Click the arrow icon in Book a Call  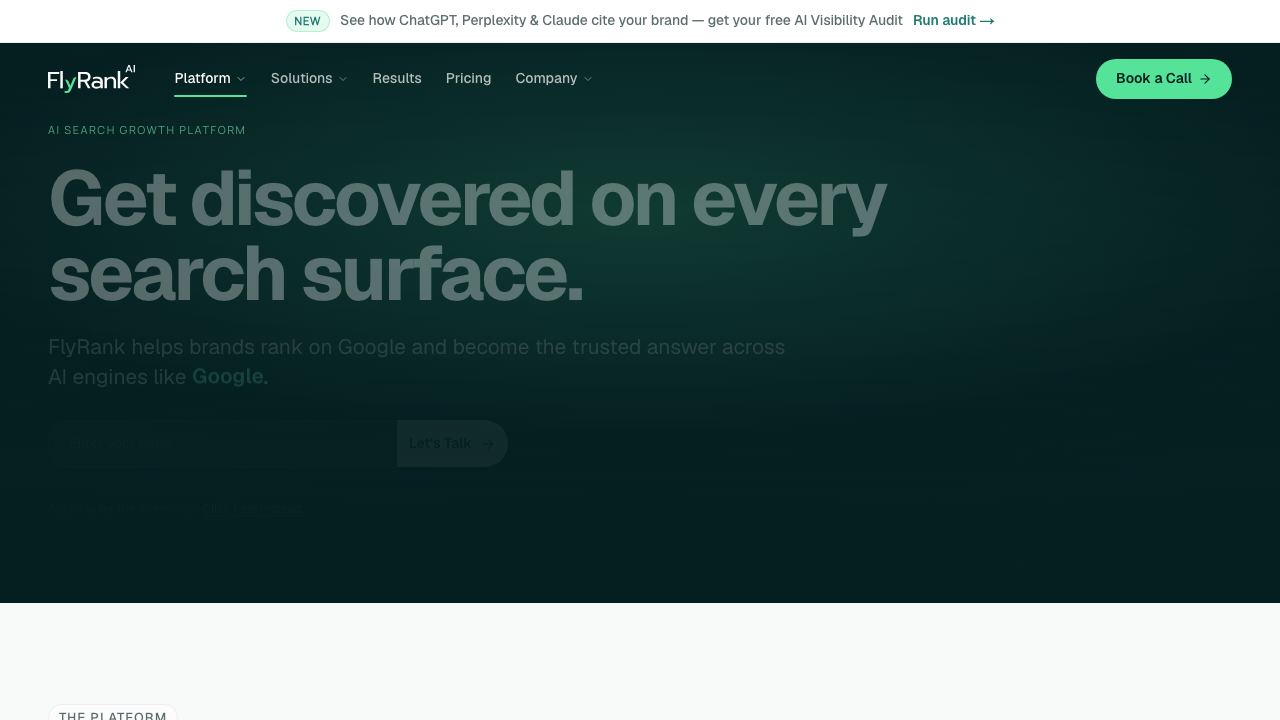coord(1205,79)
